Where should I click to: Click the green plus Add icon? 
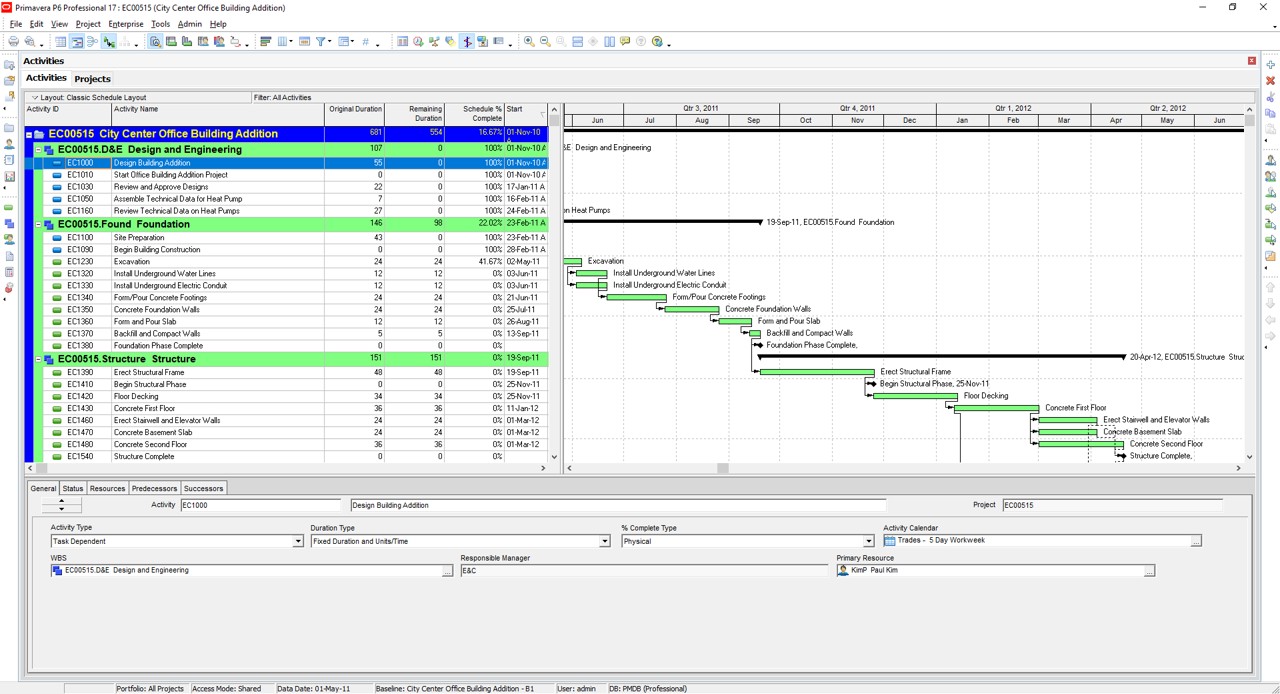click(1270, 65)
